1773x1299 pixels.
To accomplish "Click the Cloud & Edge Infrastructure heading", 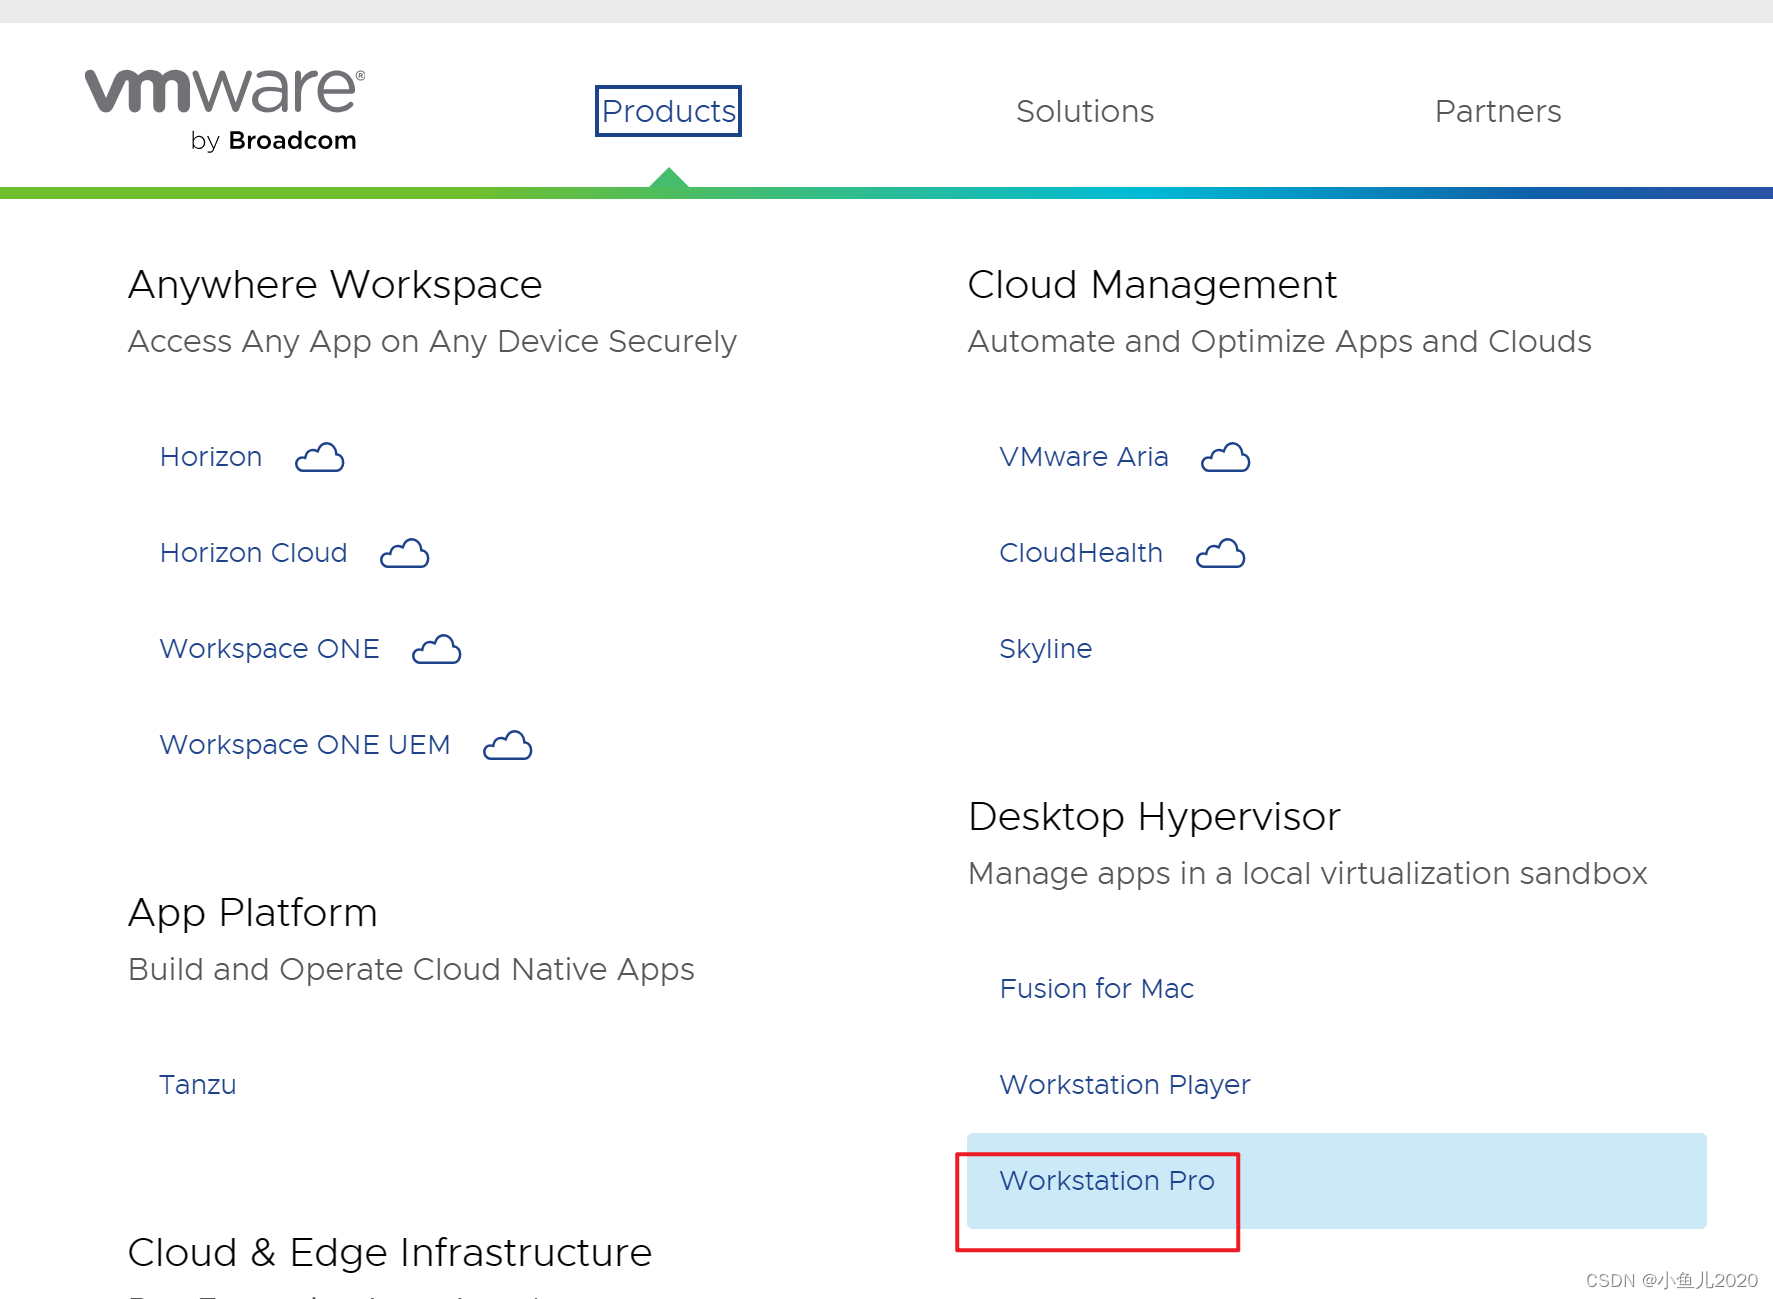I will pyautogui.click(x=390, y=1253).
